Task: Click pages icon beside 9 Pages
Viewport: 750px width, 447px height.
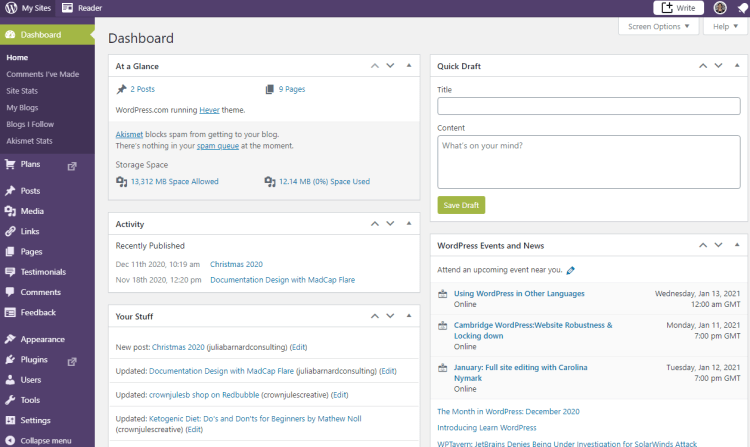Action: point(270,89)
